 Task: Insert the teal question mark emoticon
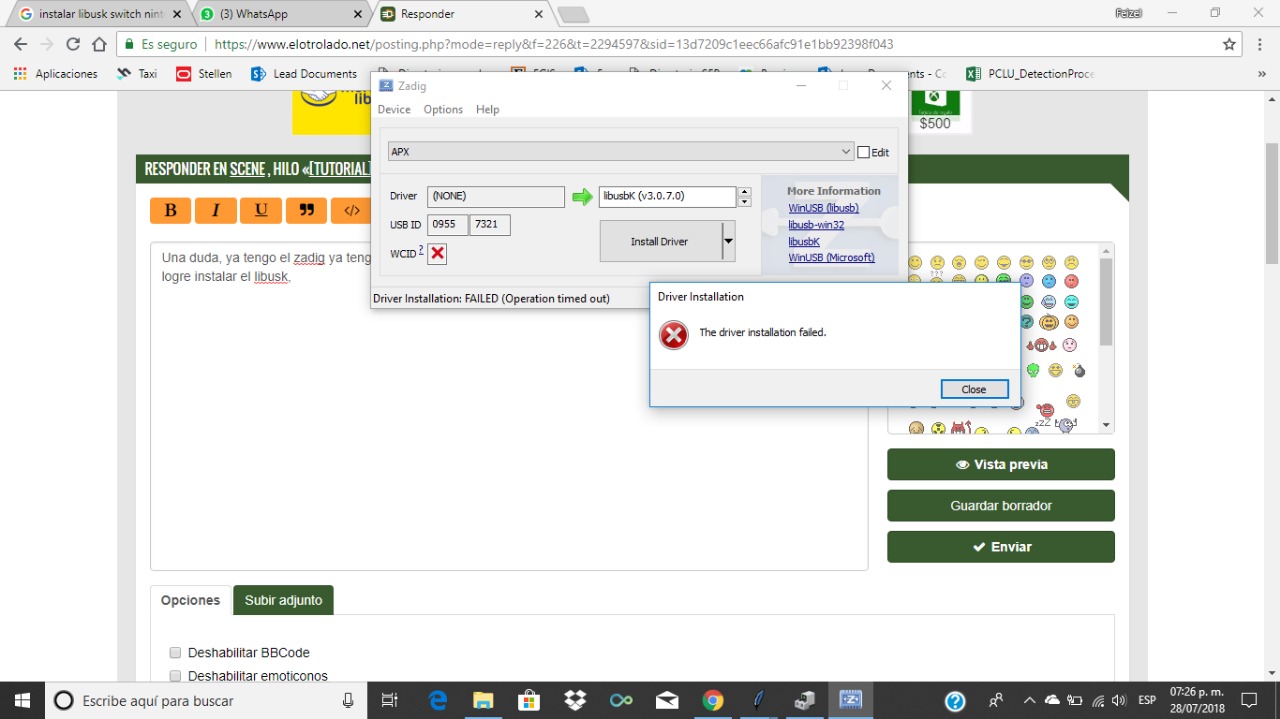[x=1027, y=322]
